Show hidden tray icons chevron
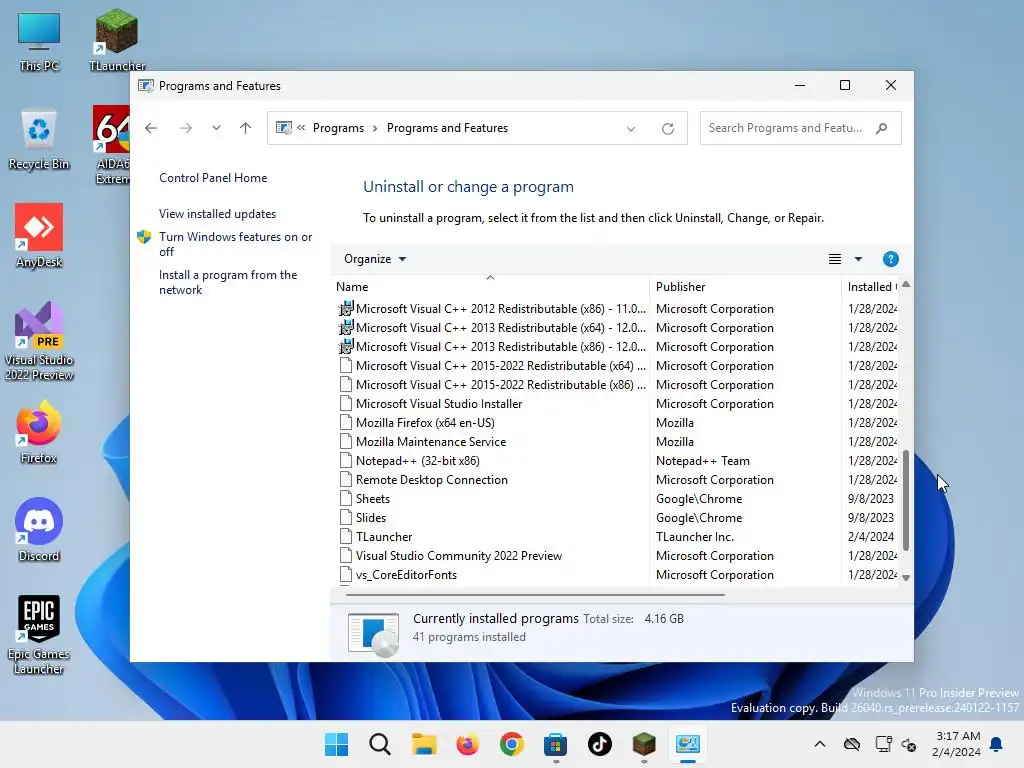Viewport: 1024px width, 768px height. [x=820, y=744]
